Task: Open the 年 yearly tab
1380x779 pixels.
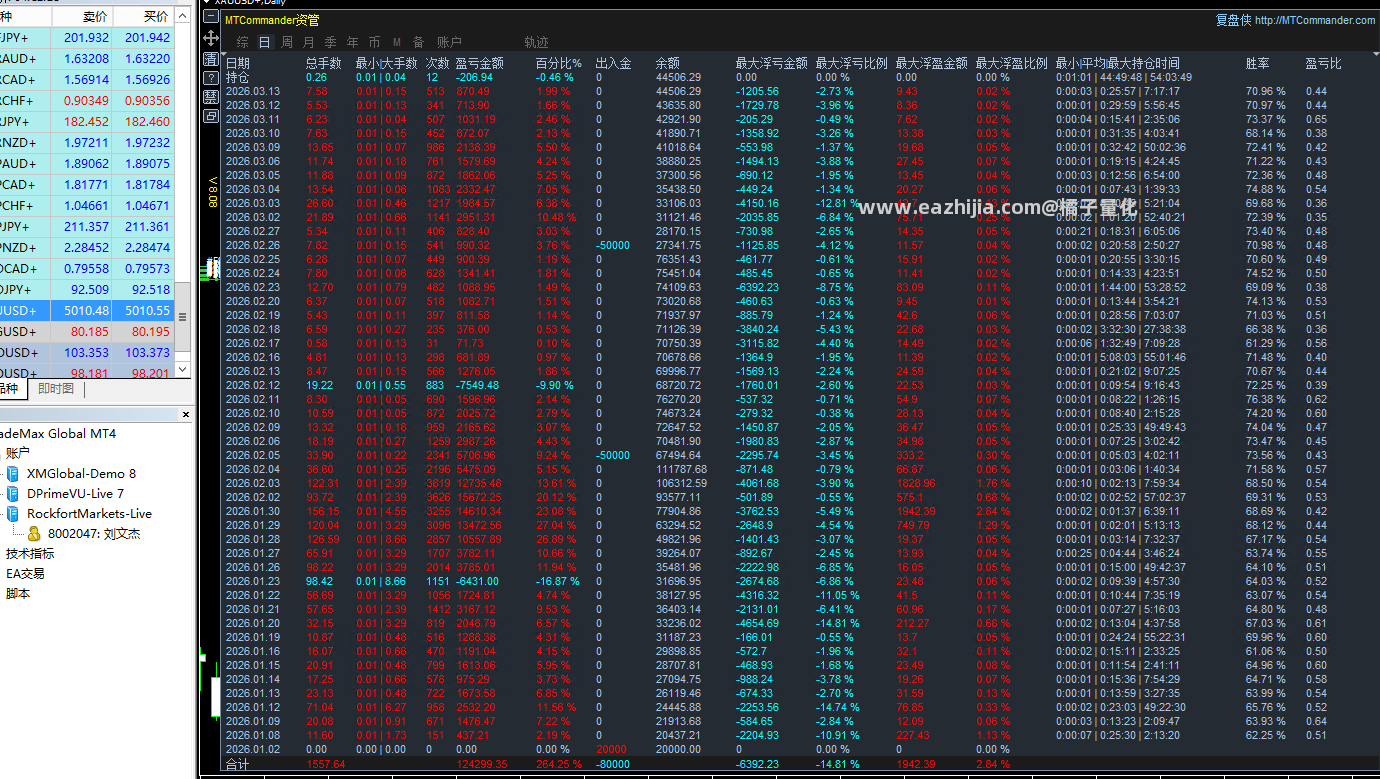Action: [352, 42]
